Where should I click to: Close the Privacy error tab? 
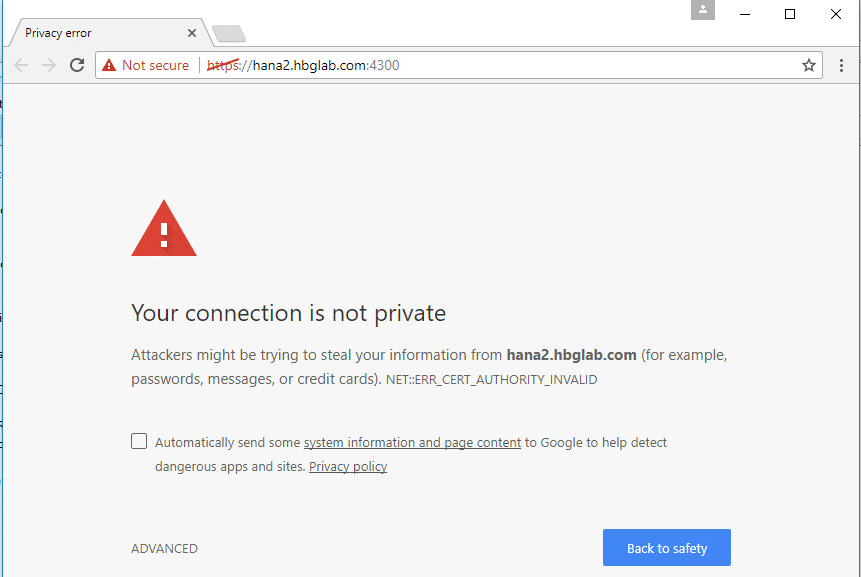[192, 33]
